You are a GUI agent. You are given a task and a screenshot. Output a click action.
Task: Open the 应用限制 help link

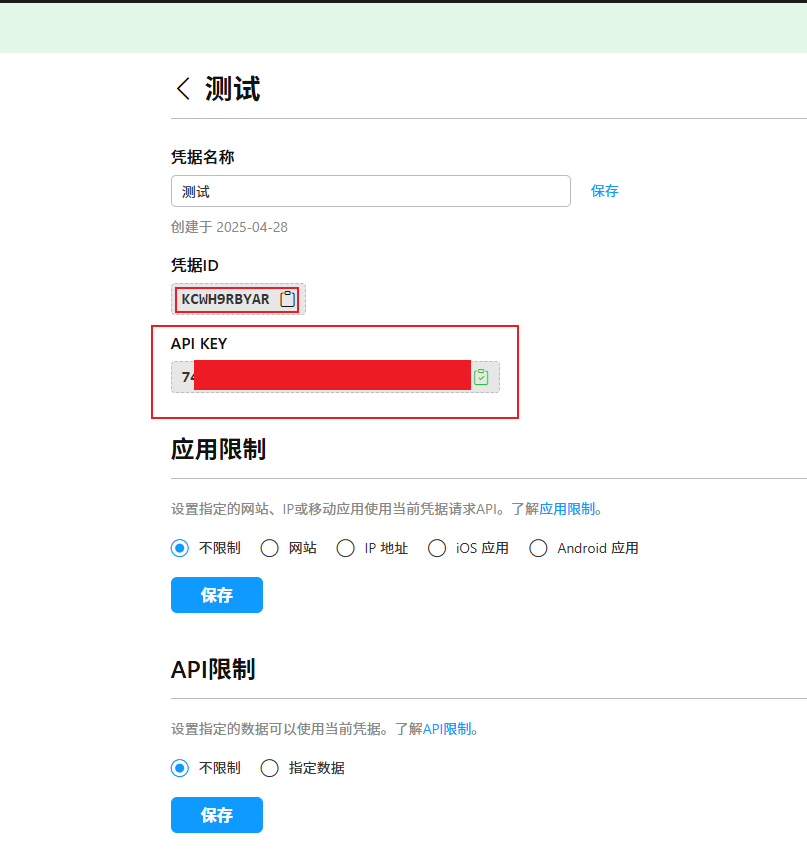point(567,509)
